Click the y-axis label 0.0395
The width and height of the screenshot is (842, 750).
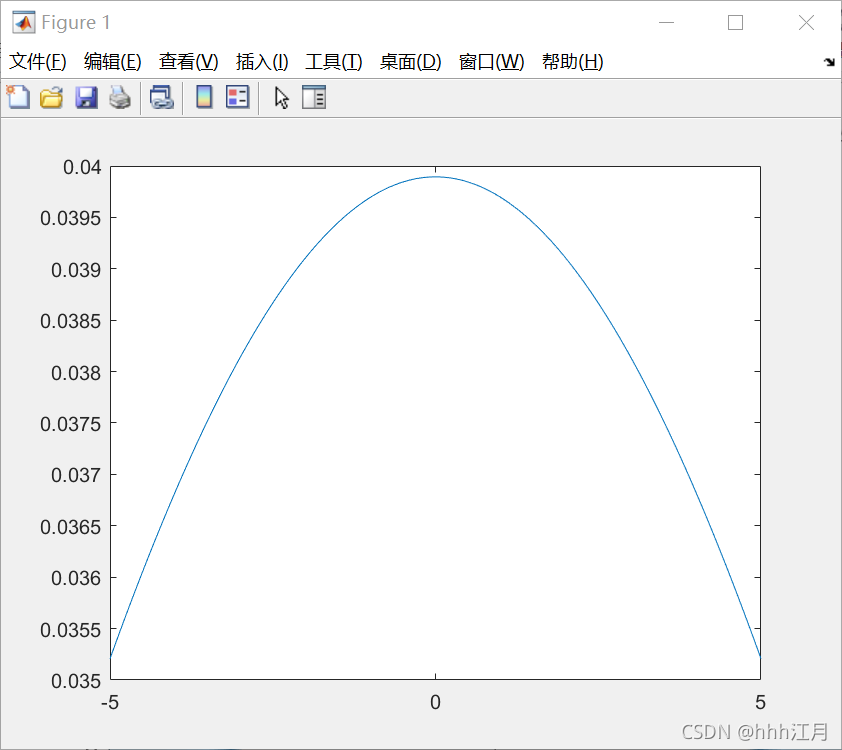point(70,218)
